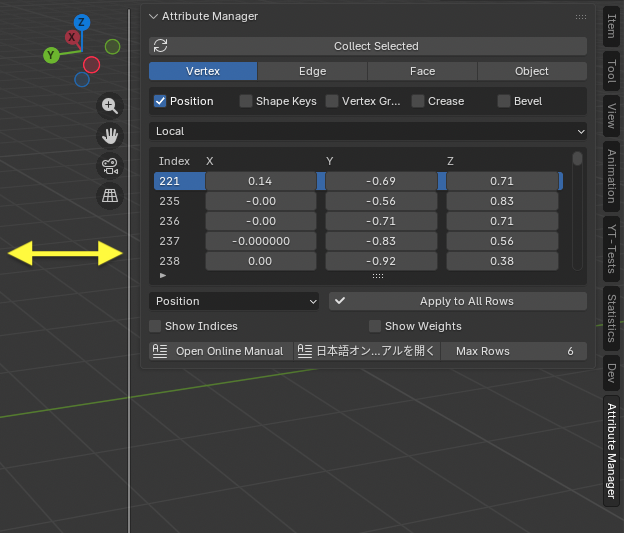Open the Position attribute dropdown
The image size is (624, 533).
tap(234, 301)
